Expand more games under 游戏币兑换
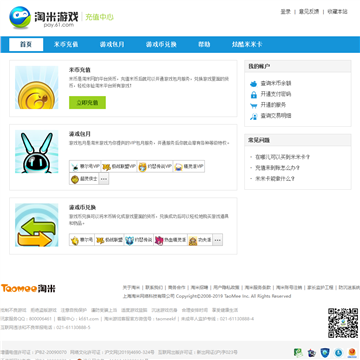The width and height of the screenshot is (360, 360). 218,240
